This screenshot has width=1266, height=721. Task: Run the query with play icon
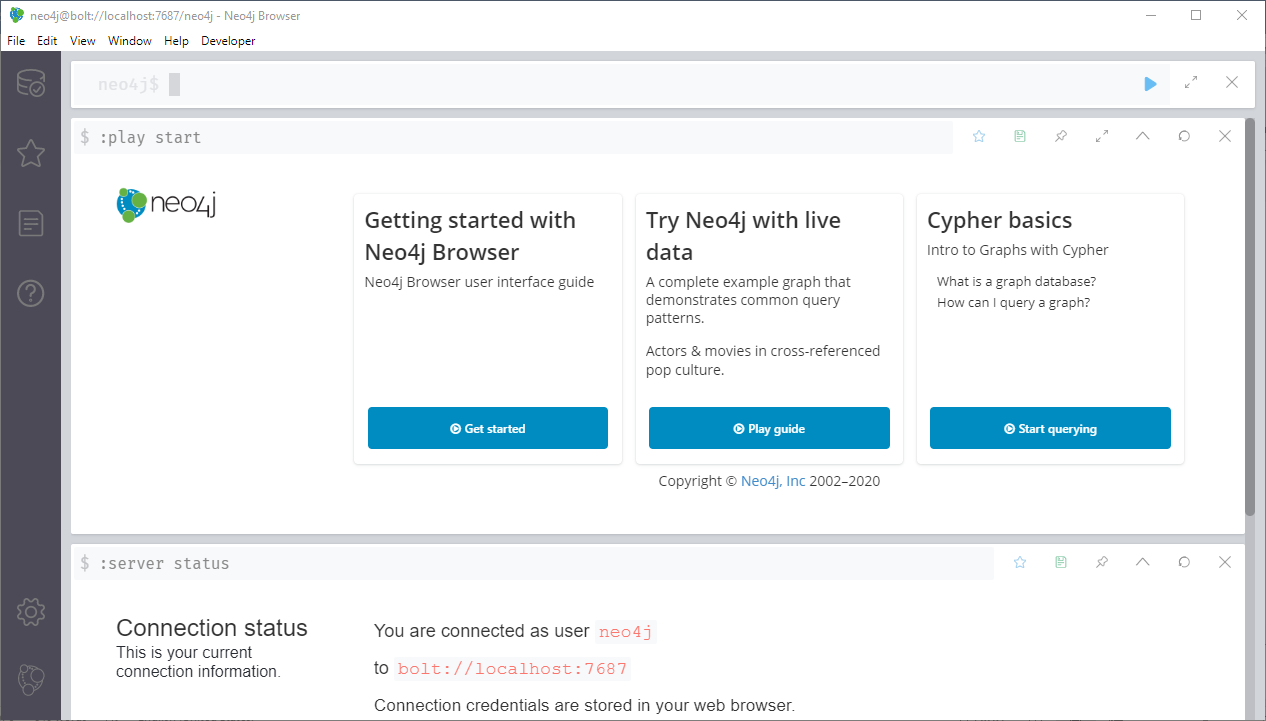click(1150, 84)
